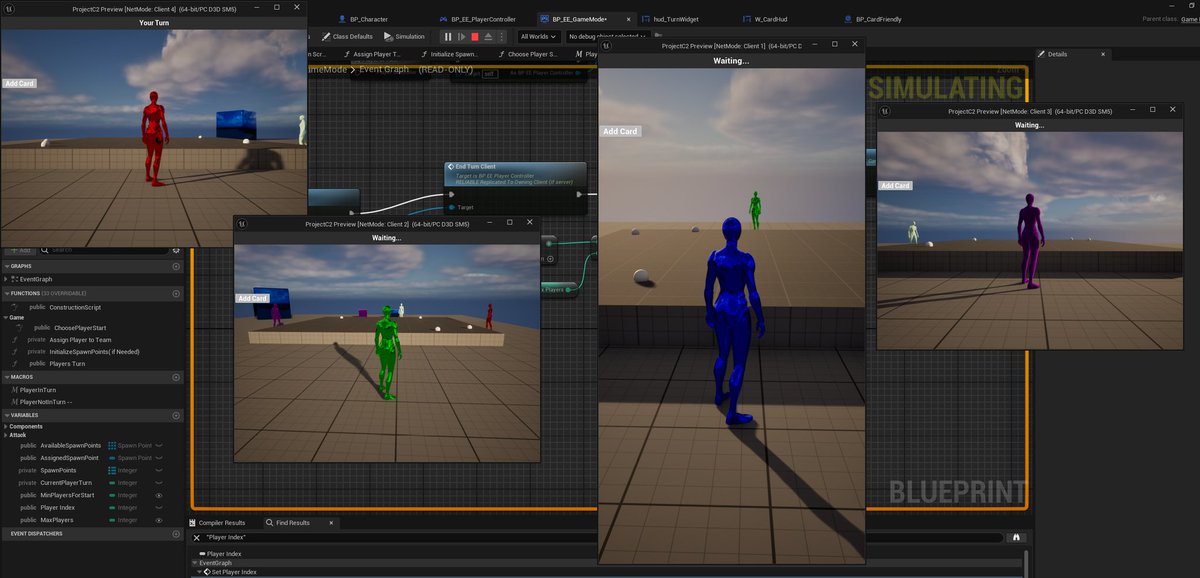Viewport: 1200px width, 578px height.
Task: Add a new graph with plus icon
Action: point(176,266)
